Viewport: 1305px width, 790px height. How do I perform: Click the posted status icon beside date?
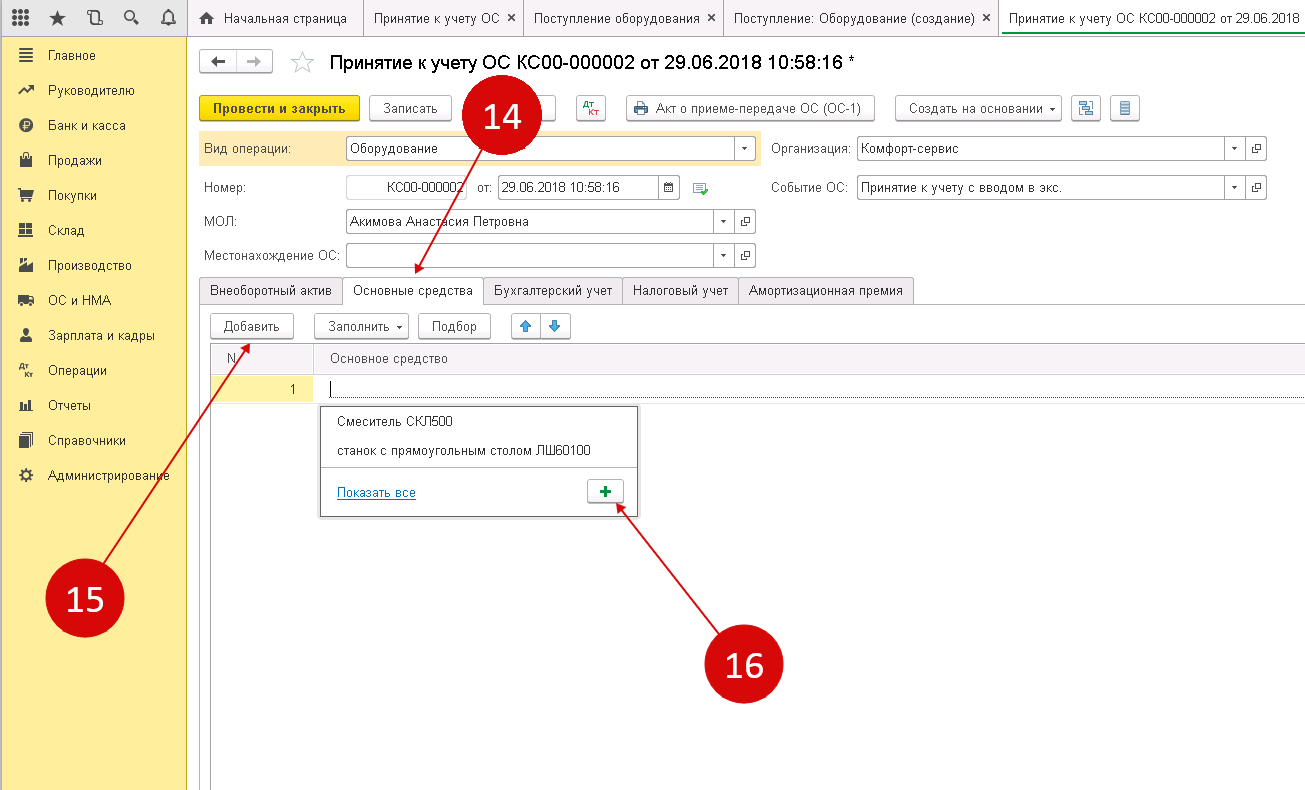[x=701, y=187]
